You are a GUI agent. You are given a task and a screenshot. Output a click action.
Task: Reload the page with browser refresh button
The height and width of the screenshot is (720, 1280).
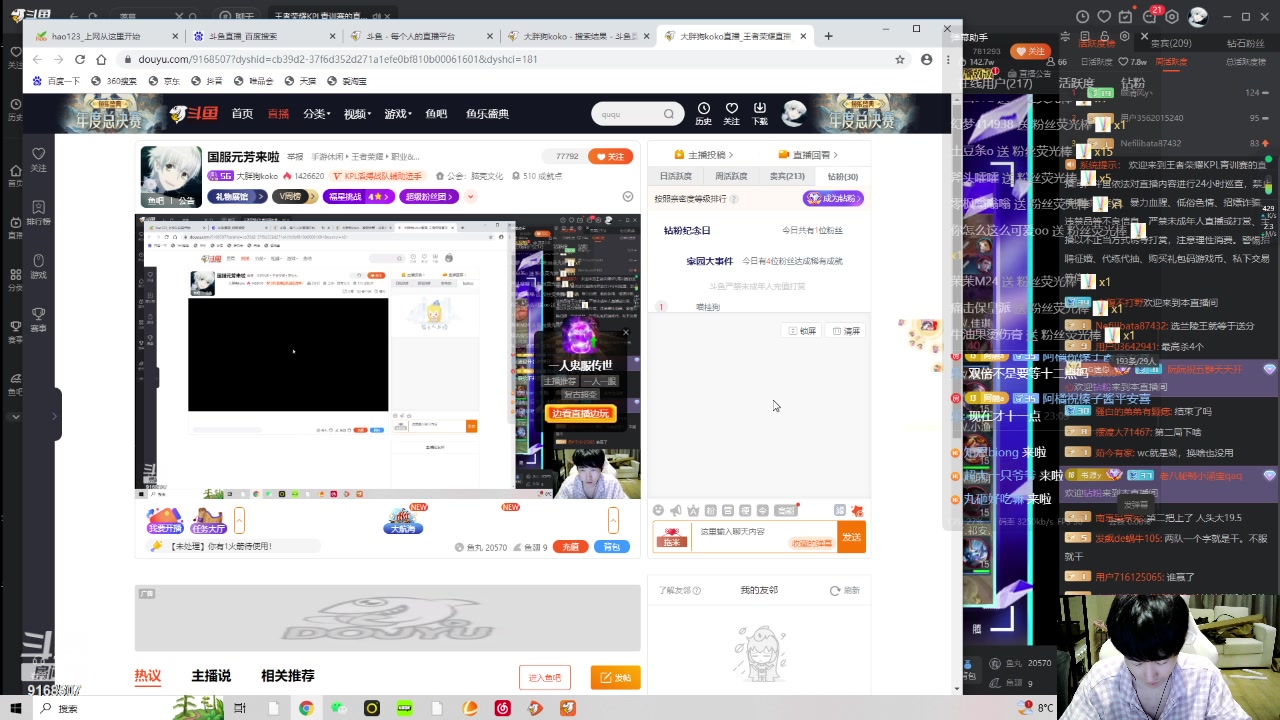(82, 60)
